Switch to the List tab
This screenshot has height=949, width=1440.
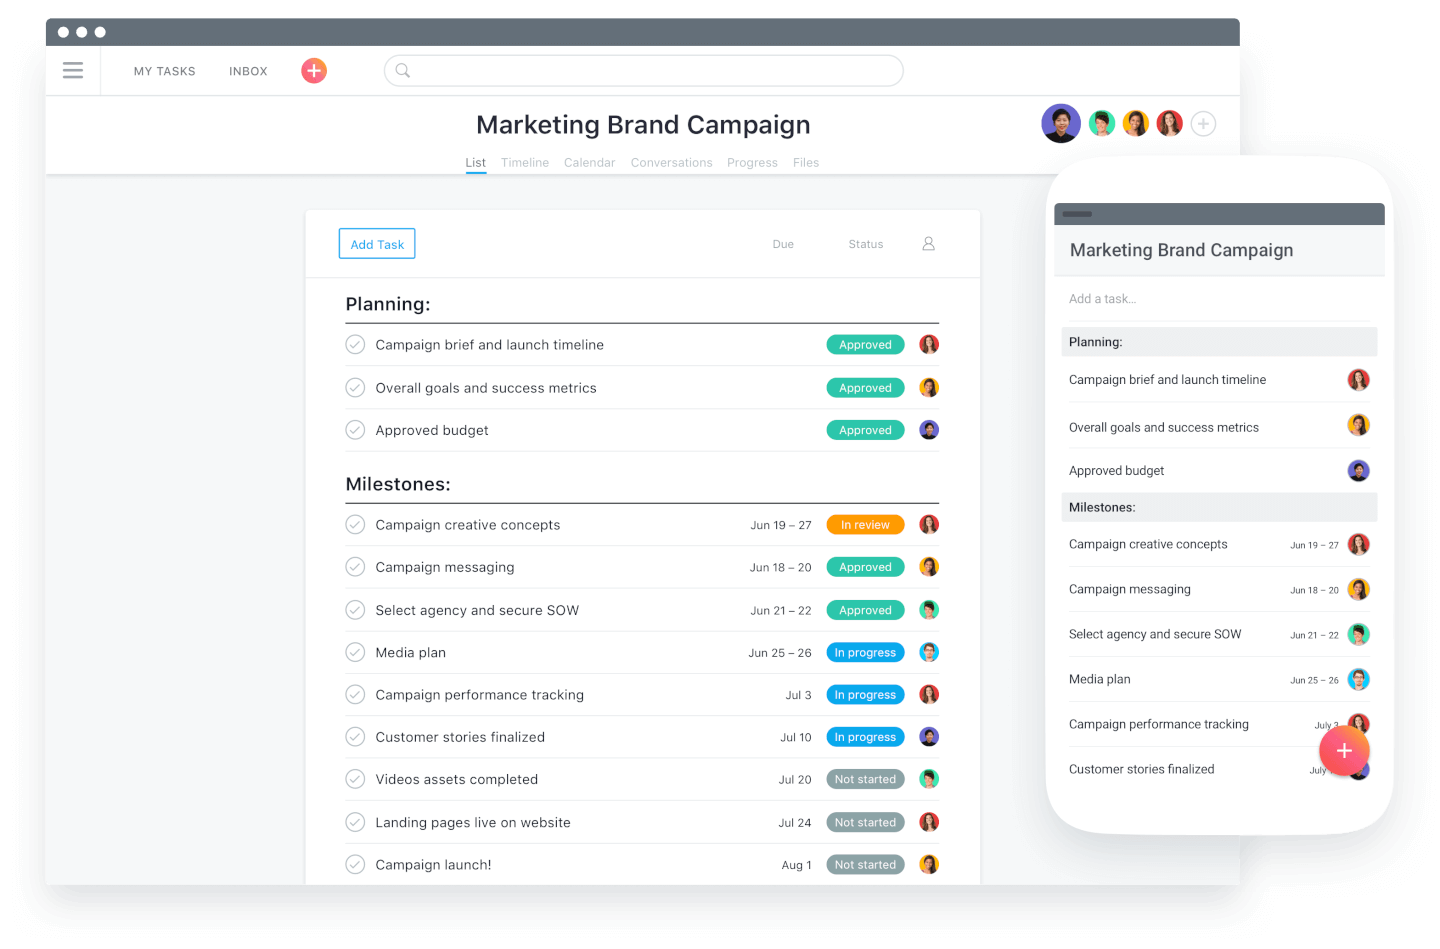475,163
